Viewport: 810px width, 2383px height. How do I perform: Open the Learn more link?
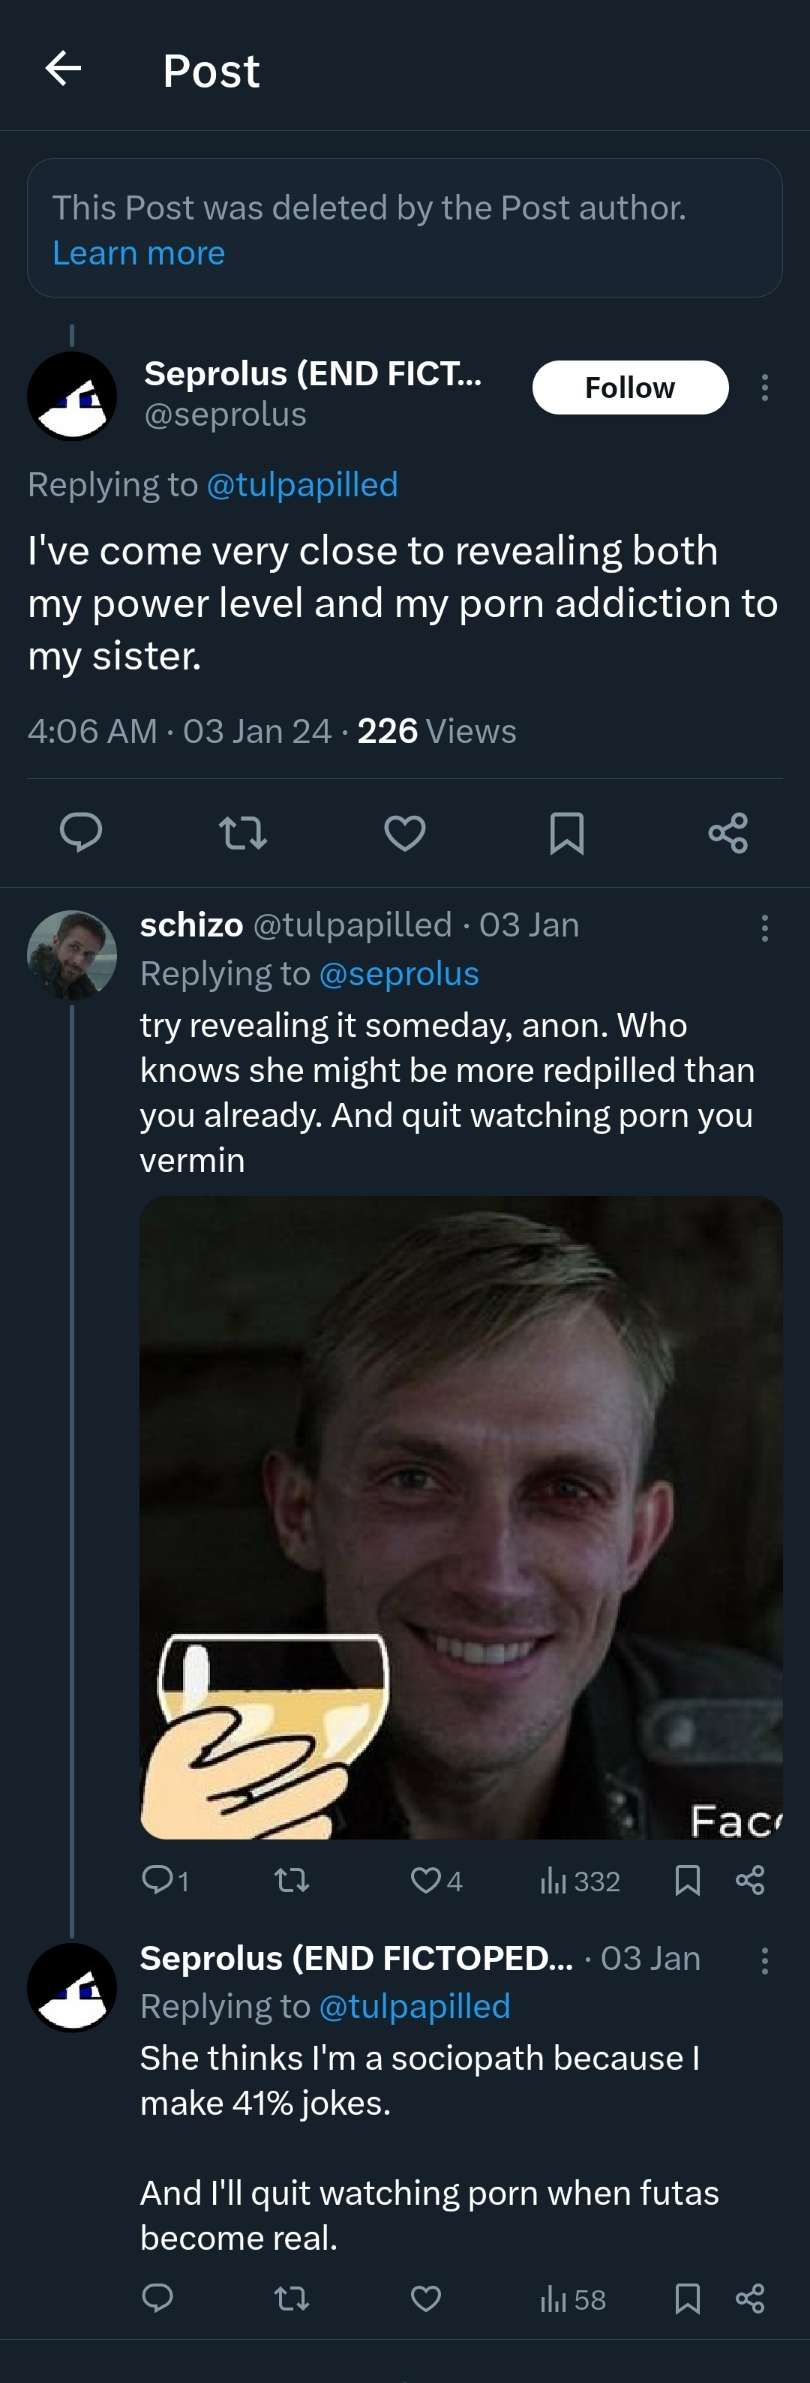coord(138,254)
